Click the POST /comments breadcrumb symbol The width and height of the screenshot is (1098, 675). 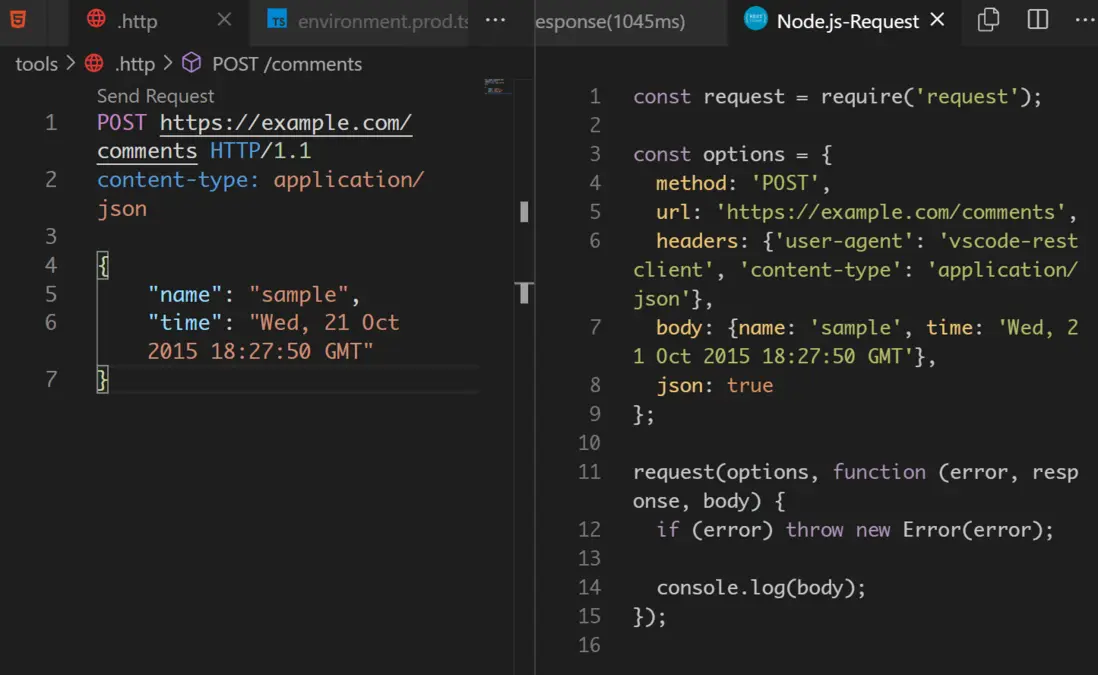tap(287, 64)
